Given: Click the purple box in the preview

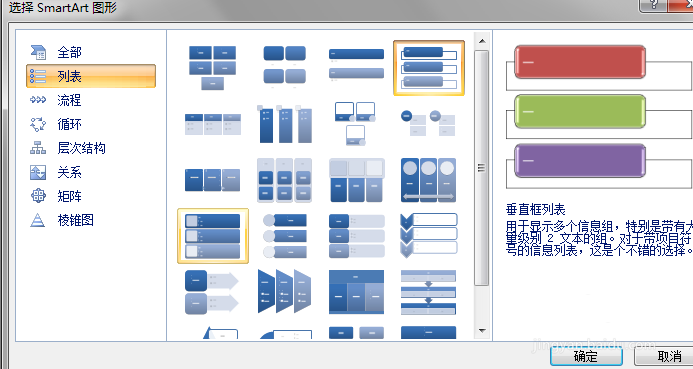Looking at the screenshot, I should tap(580, 161).
